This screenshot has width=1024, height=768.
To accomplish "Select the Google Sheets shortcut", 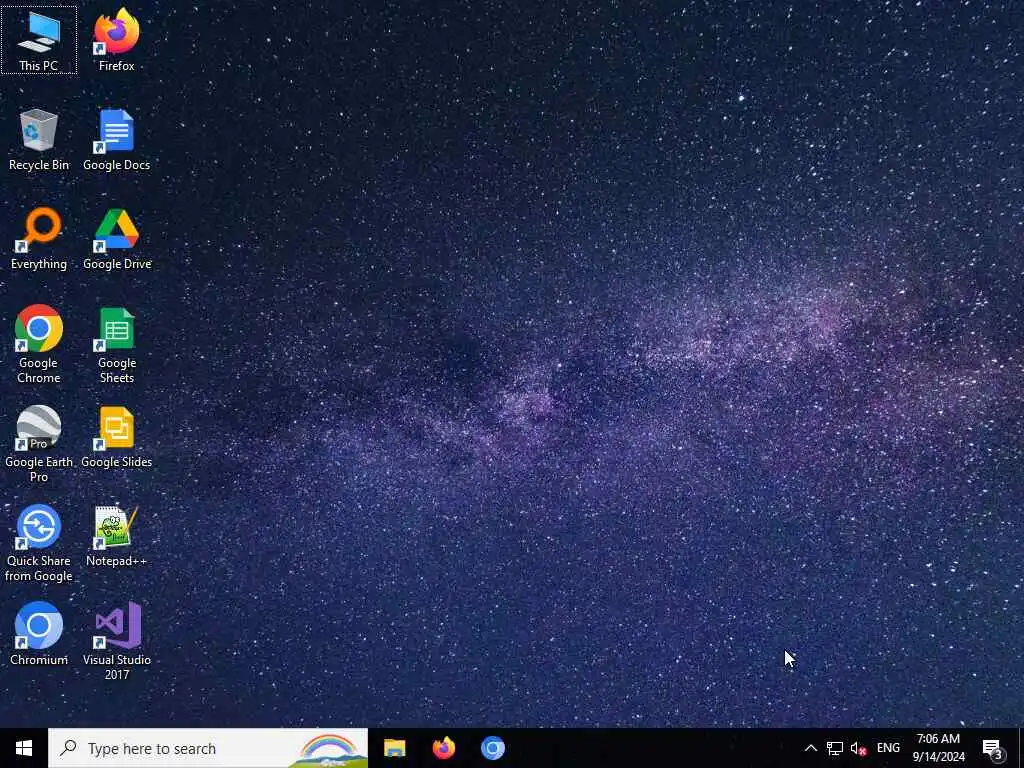I will pyautogui.click(x=116, y=345).
